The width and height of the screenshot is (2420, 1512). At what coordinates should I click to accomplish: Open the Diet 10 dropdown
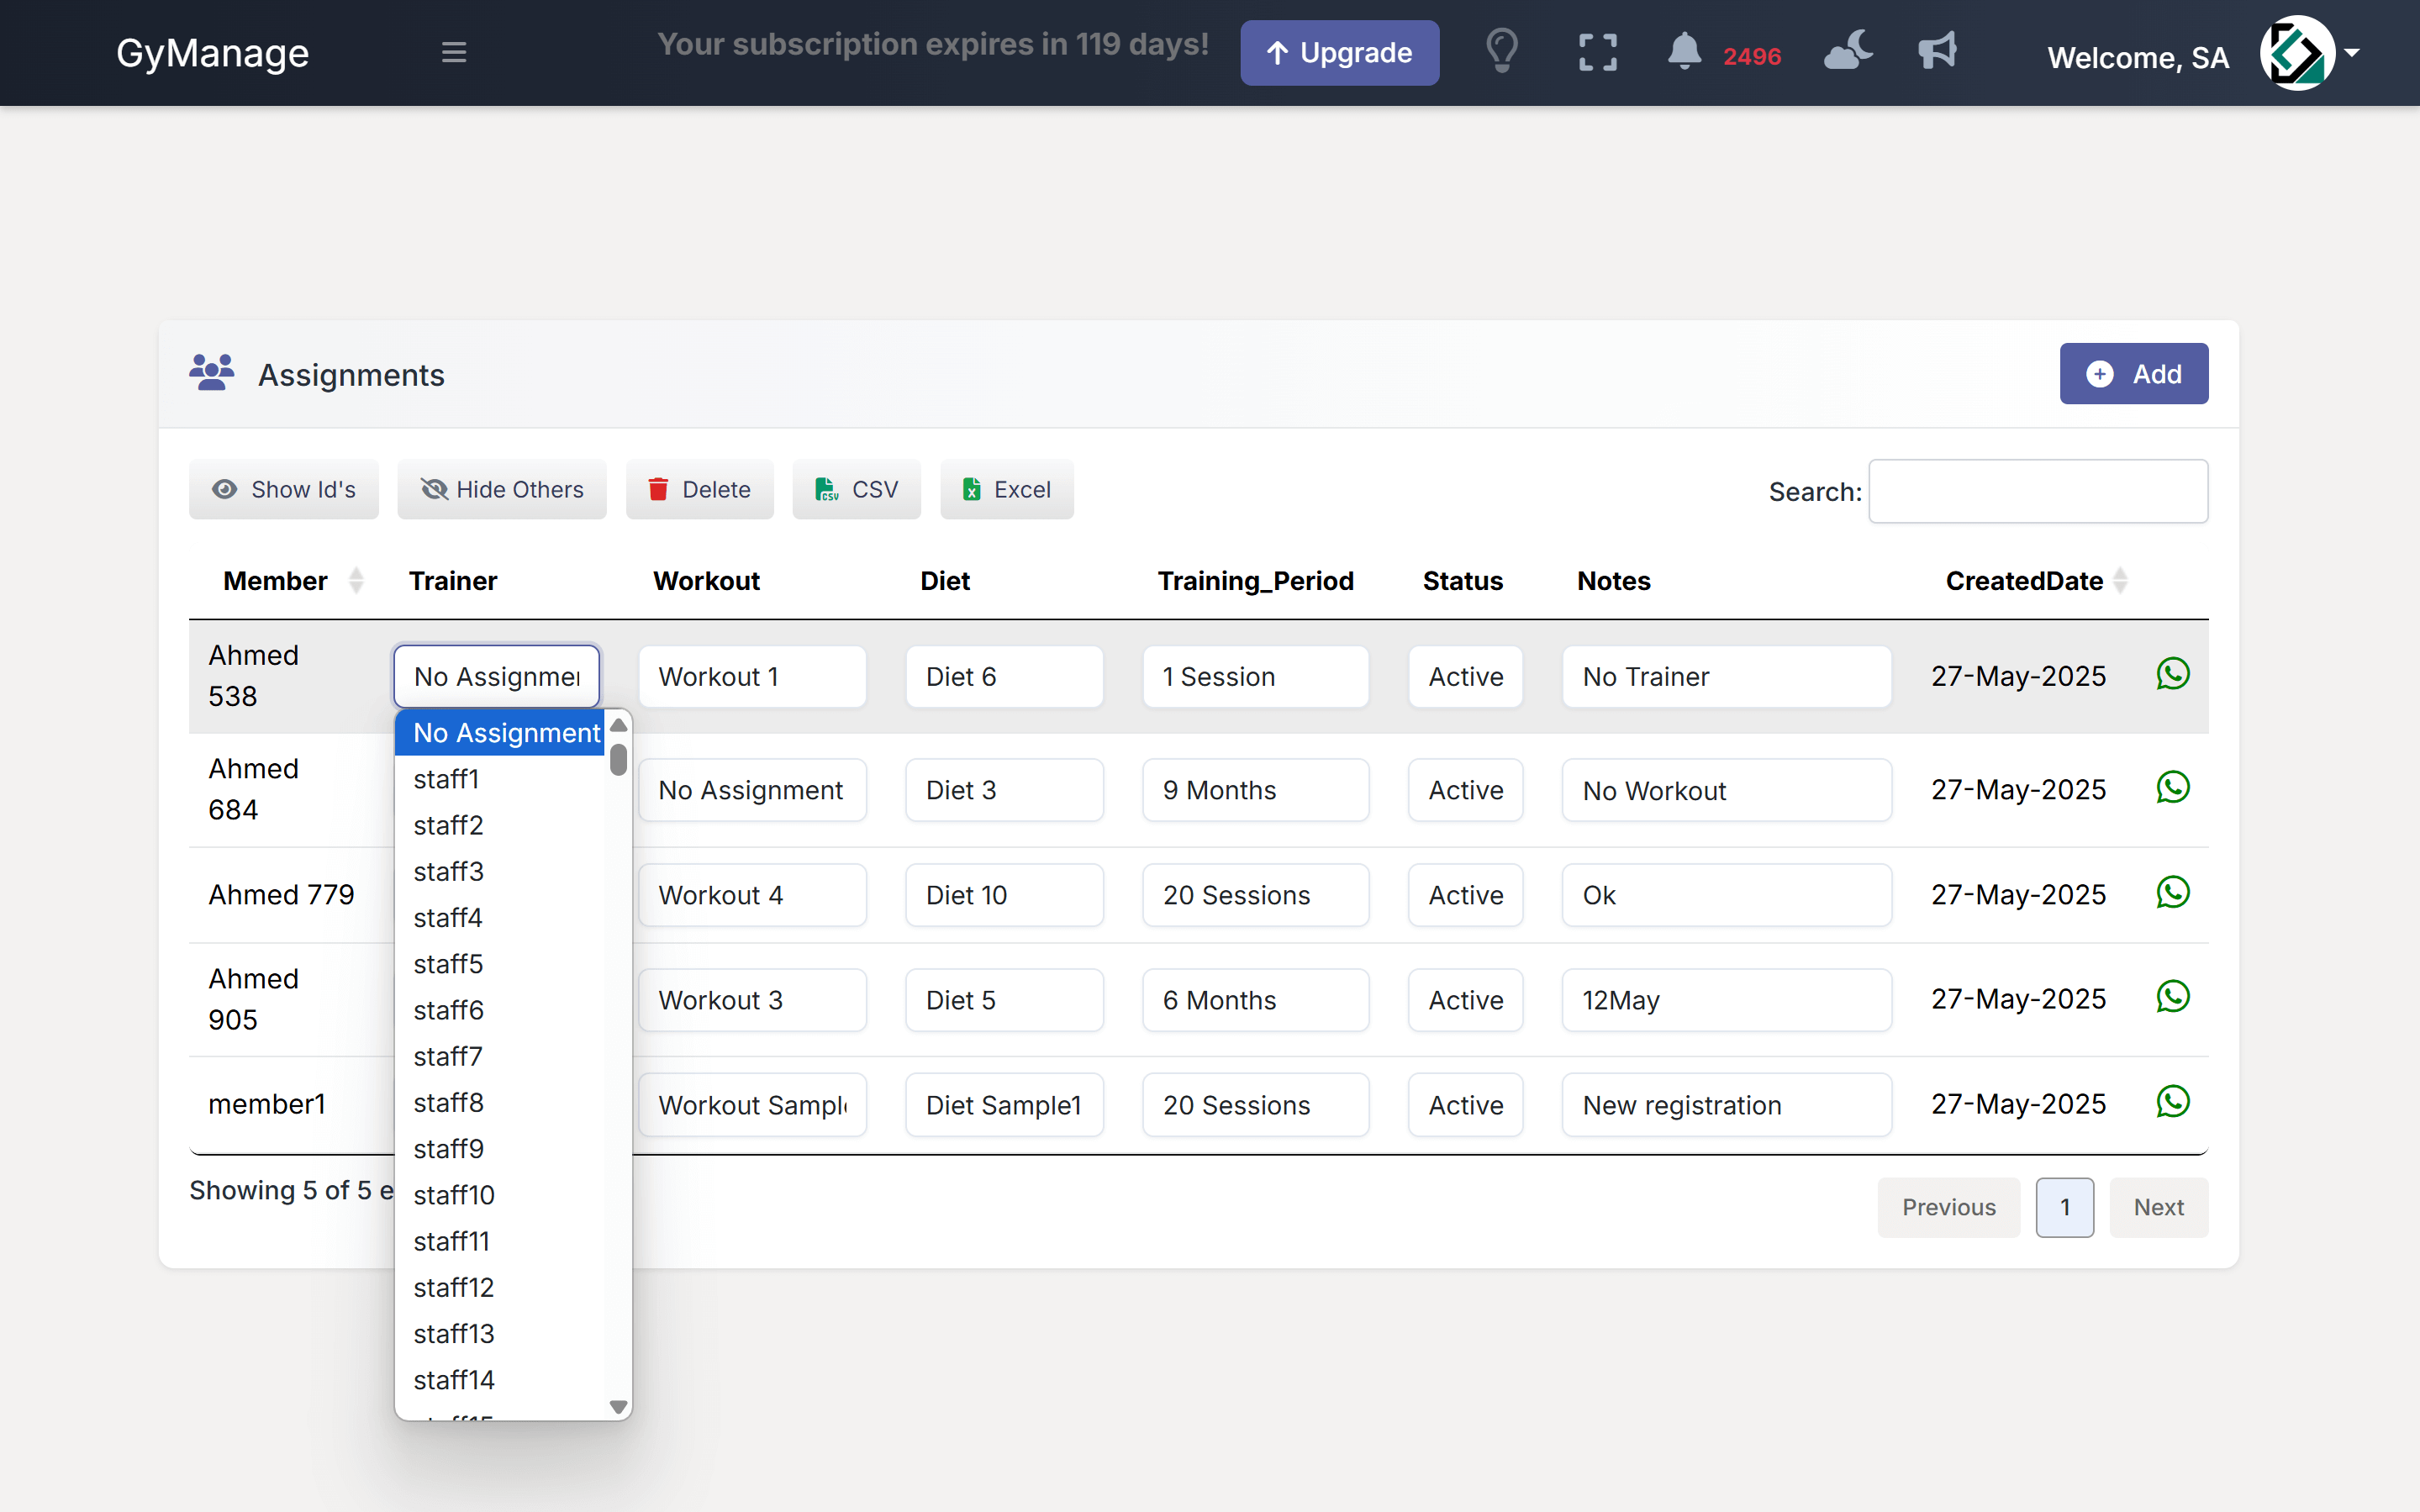click(1004, 895)
